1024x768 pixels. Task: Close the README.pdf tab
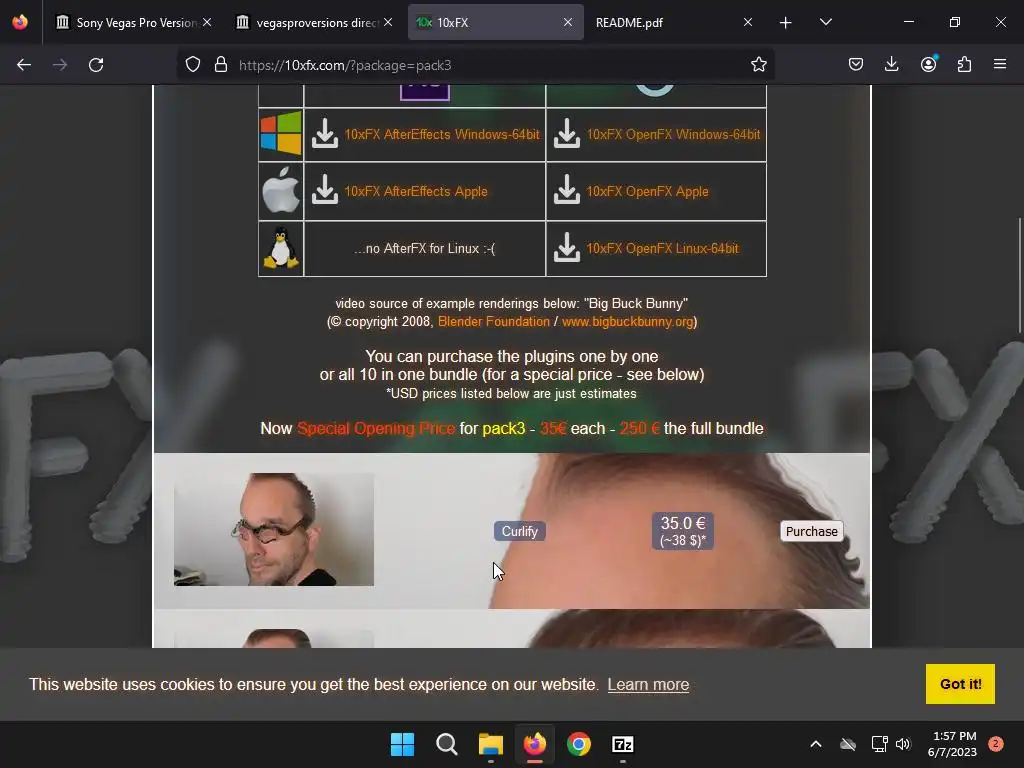[748, 22]
